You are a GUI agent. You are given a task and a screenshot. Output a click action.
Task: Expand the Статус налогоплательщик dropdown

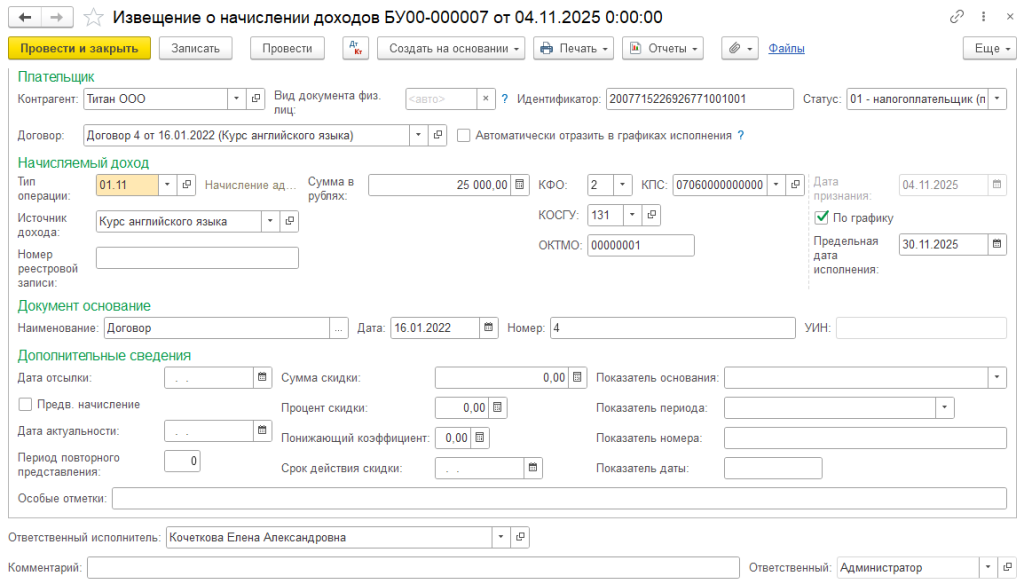coord(998,99)
